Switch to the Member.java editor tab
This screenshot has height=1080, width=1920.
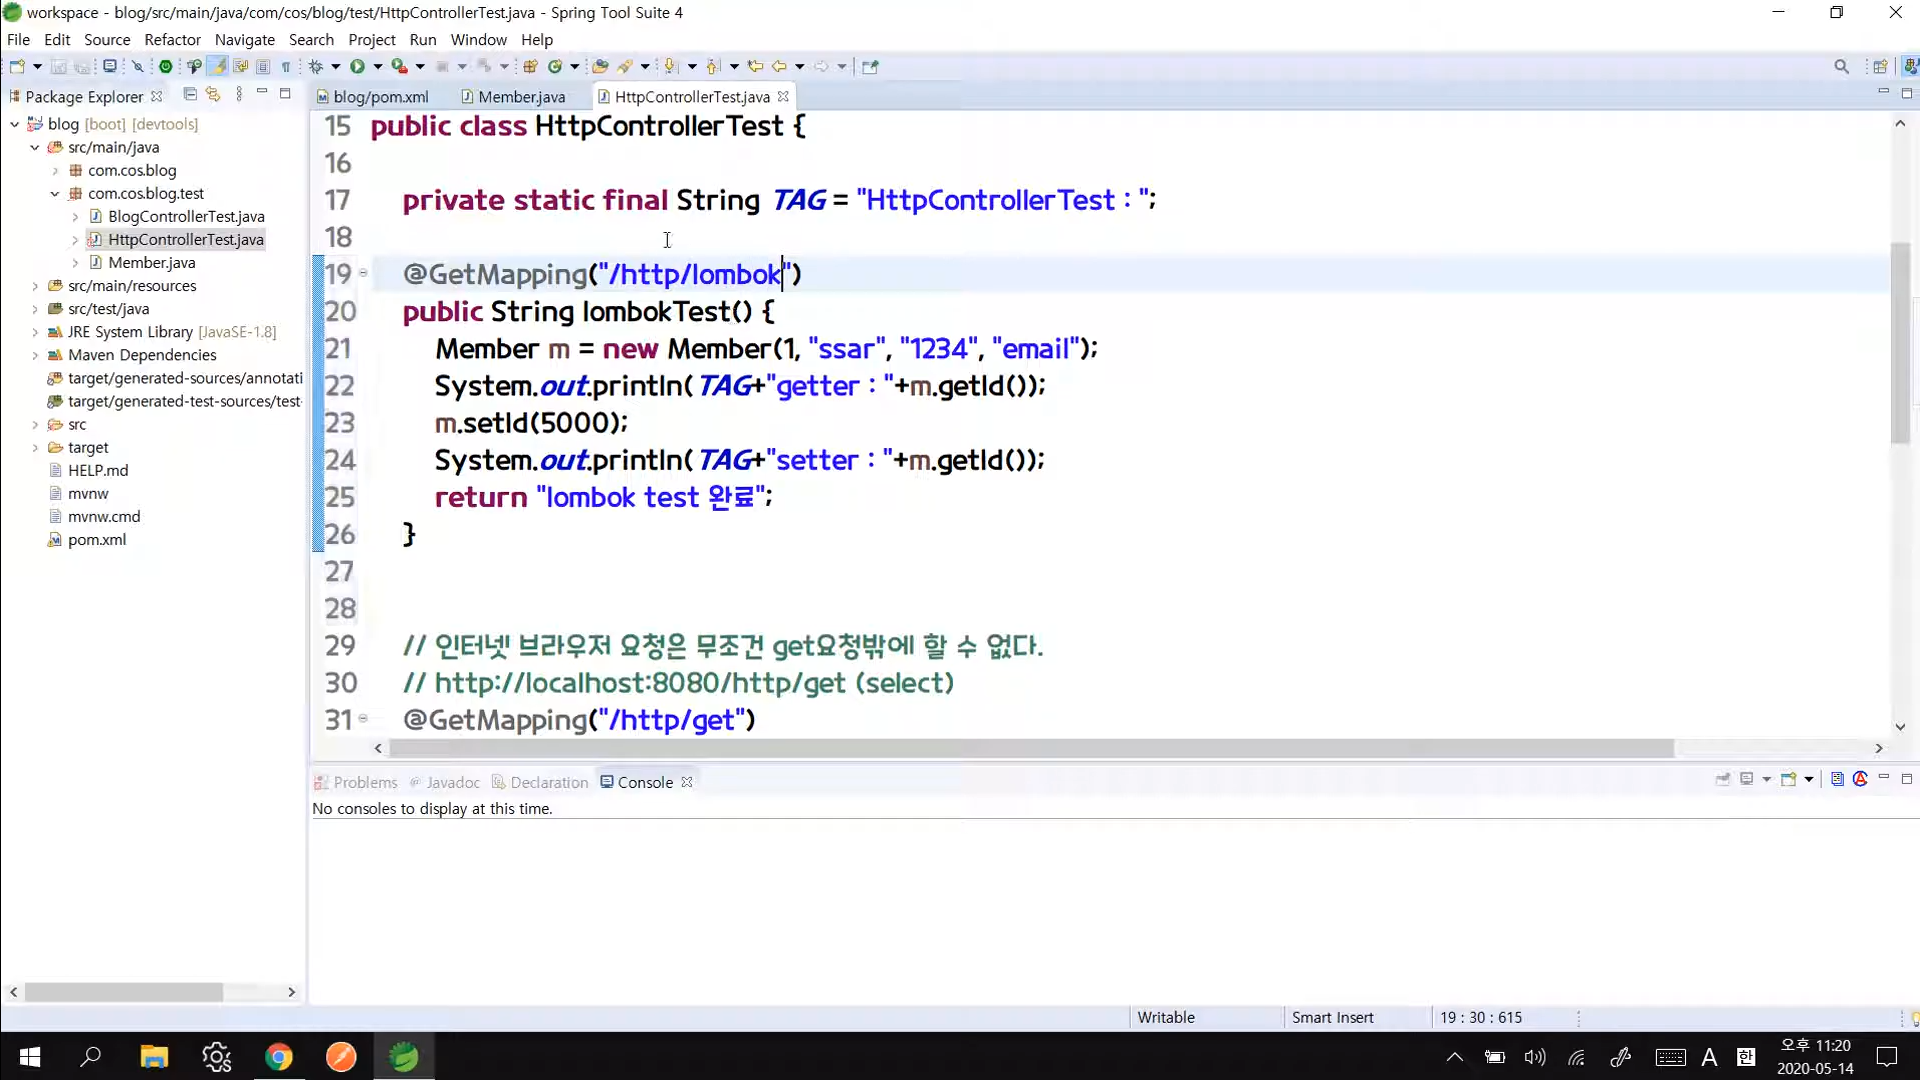coord(521,96)
